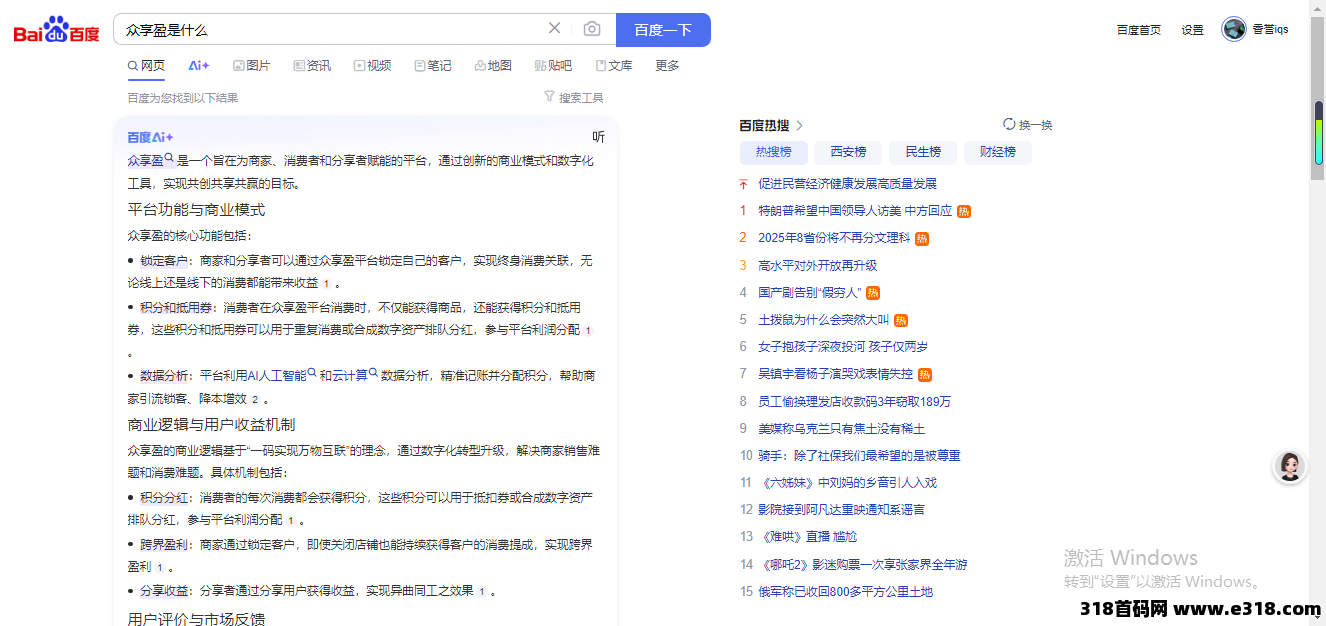Open hot search 《六姊妹》中刘妈的乡音引人入戏
Screen dimensions: 1326x626
click(x=847, y=483)
